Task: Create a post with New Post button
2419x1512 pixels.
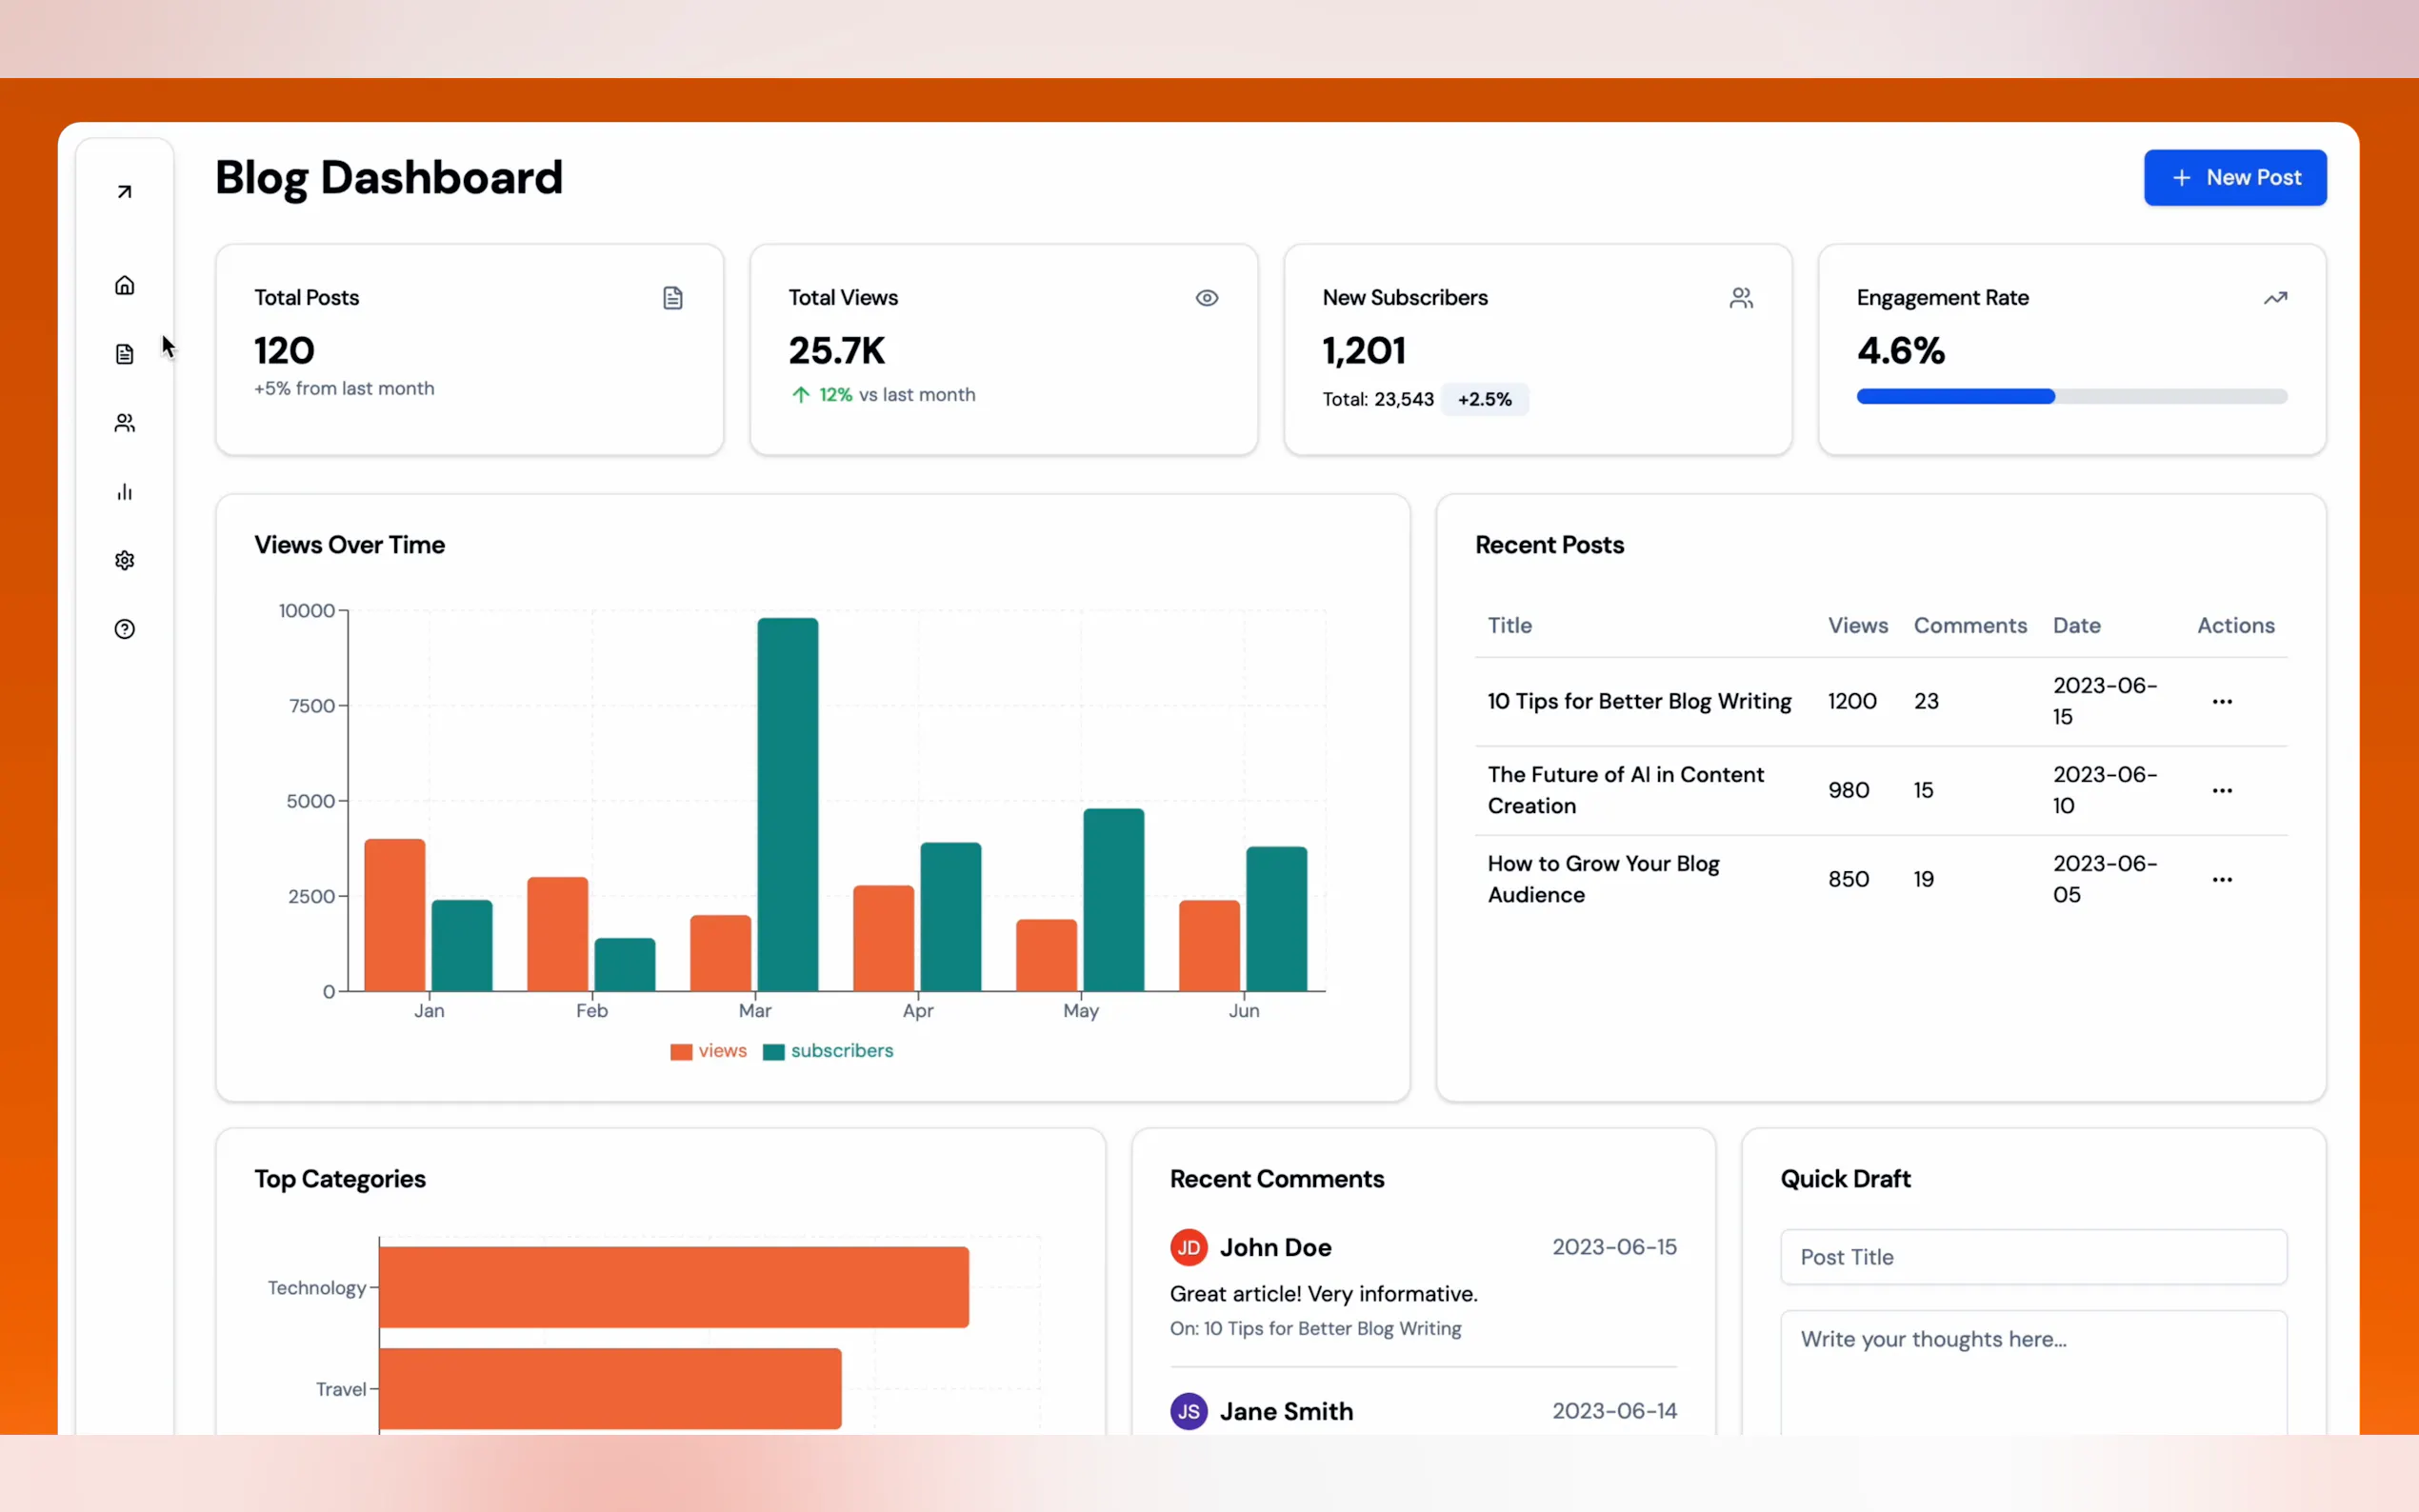Action: tap(2234, 178)
